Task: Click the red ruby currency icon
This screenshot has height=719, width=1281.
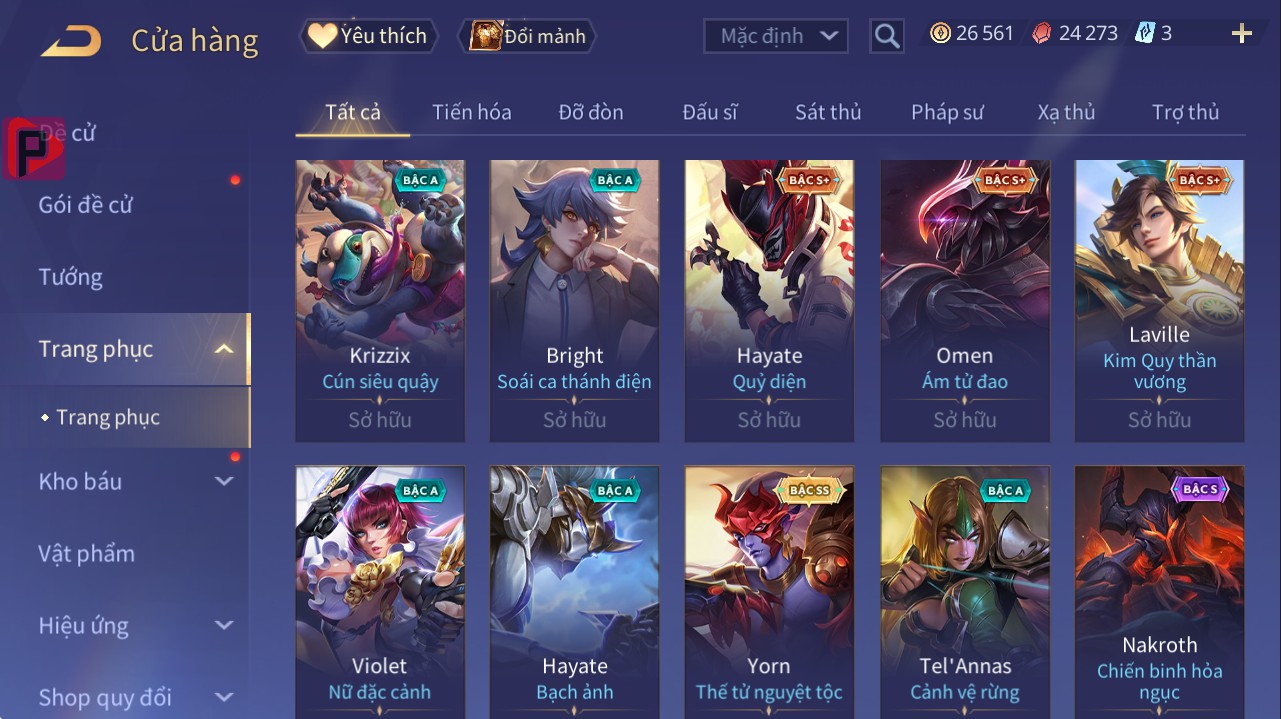Action: [x=1042, y=34]
